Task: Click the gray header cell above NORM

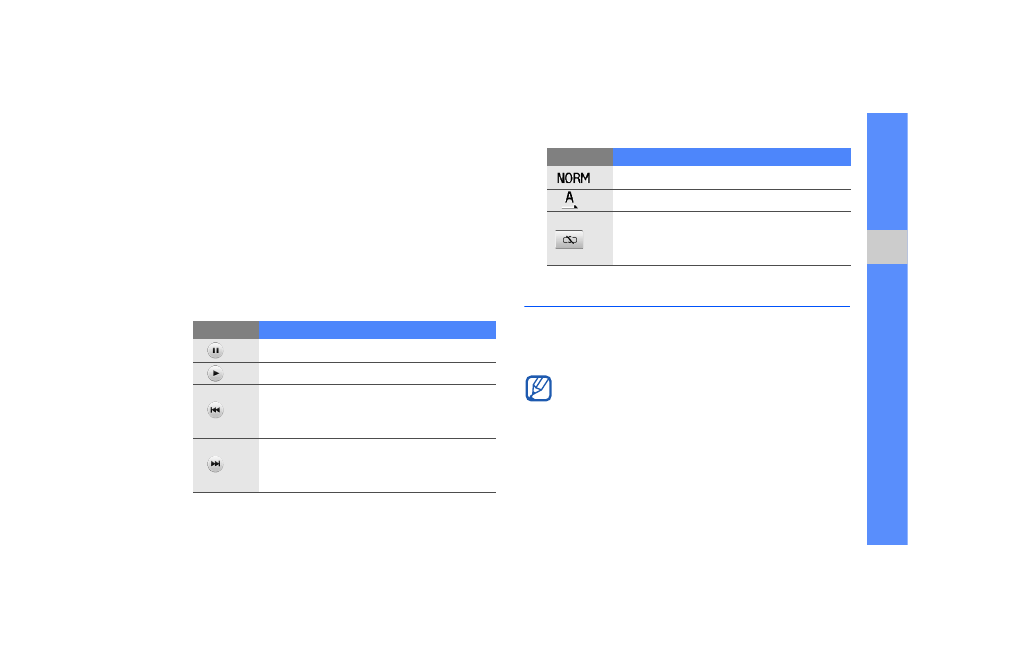Action: pyautogui.click(x=580, y=157)
